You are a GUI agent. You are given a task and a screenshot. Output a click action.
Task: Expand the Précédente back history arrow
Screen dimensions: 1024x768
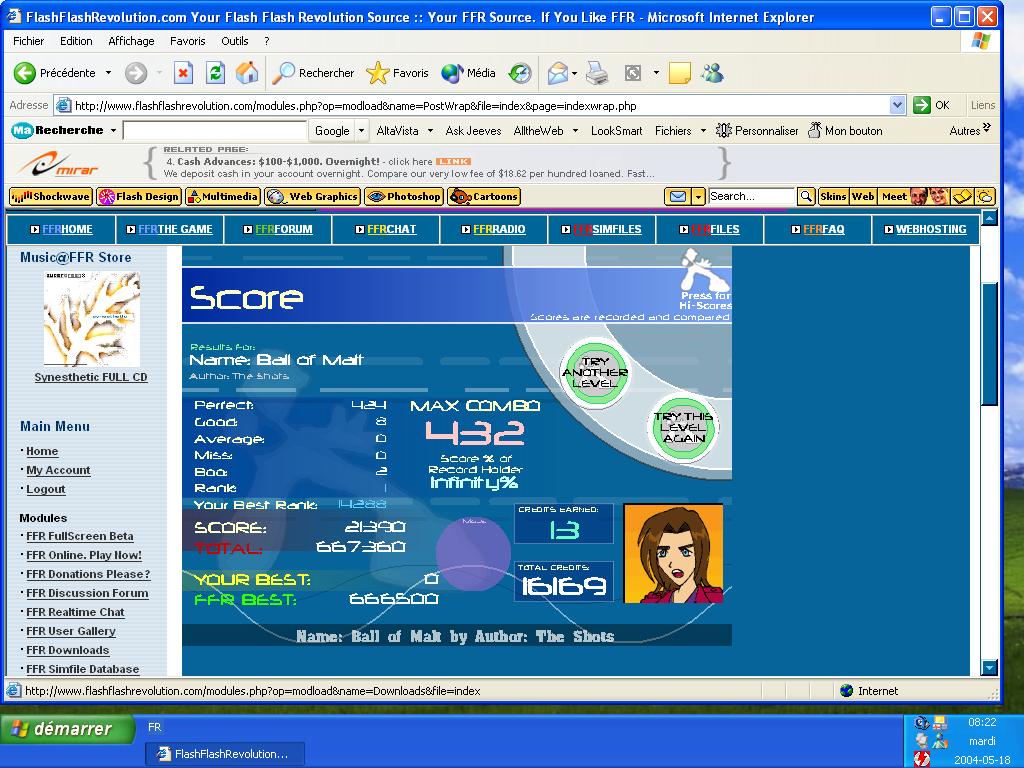(x=108, y=73)
